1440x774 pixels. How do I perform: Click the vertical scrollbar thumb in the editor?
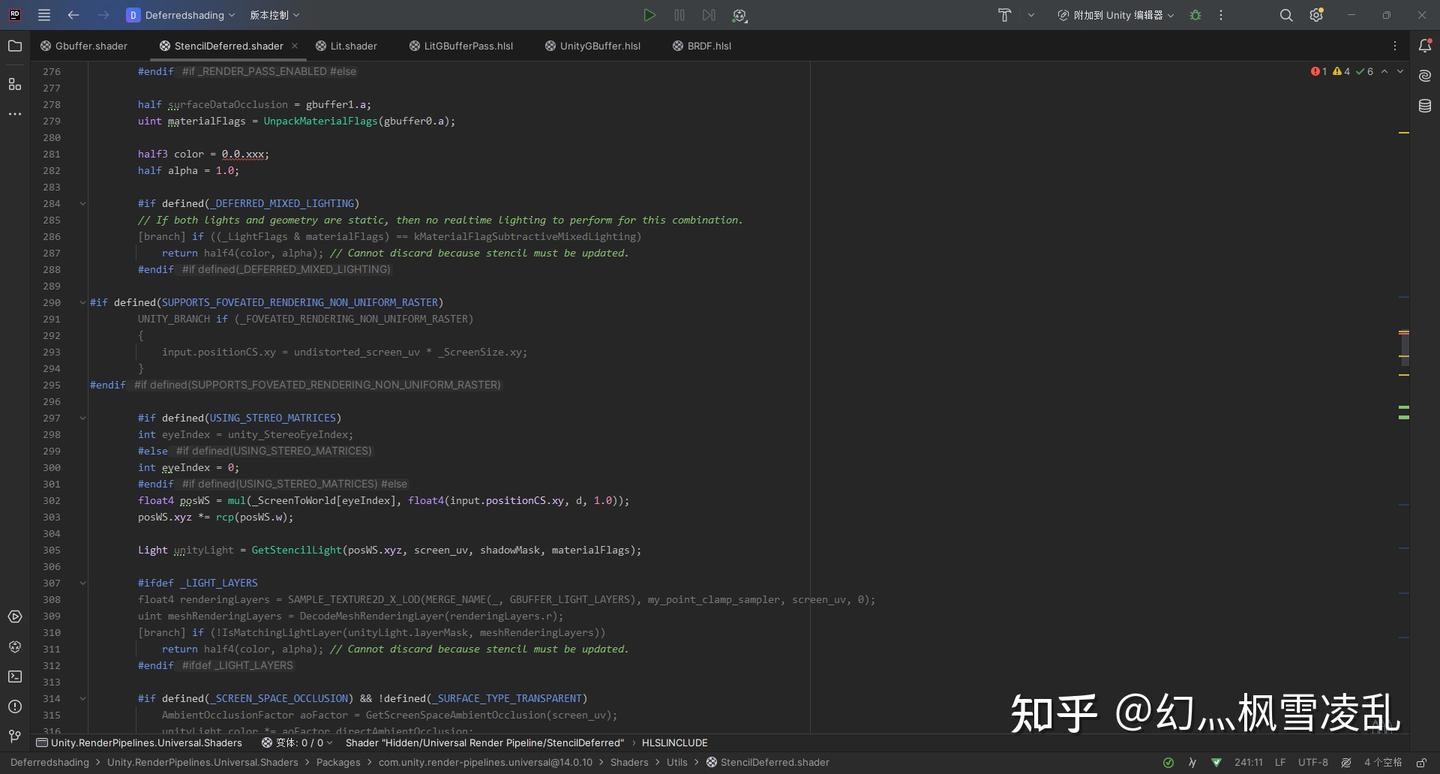click(1404, 347)
